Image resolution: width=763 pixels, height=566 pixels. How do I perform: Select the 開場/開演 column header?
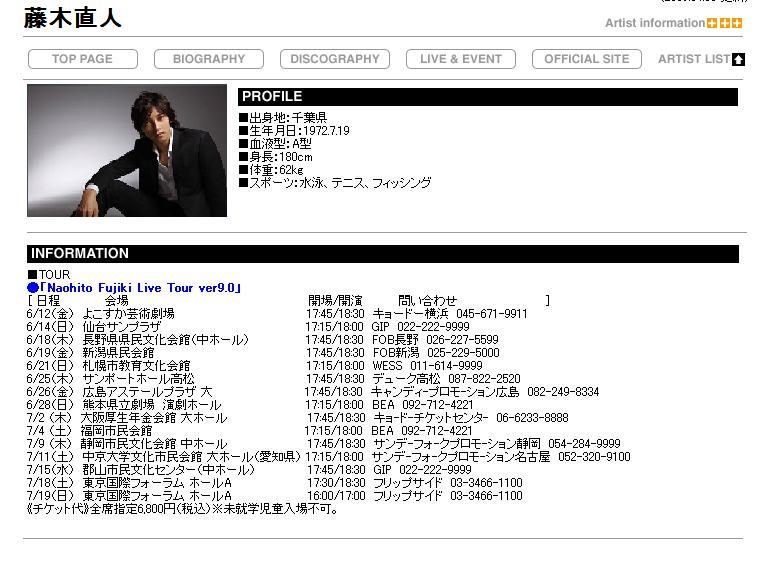335,301
